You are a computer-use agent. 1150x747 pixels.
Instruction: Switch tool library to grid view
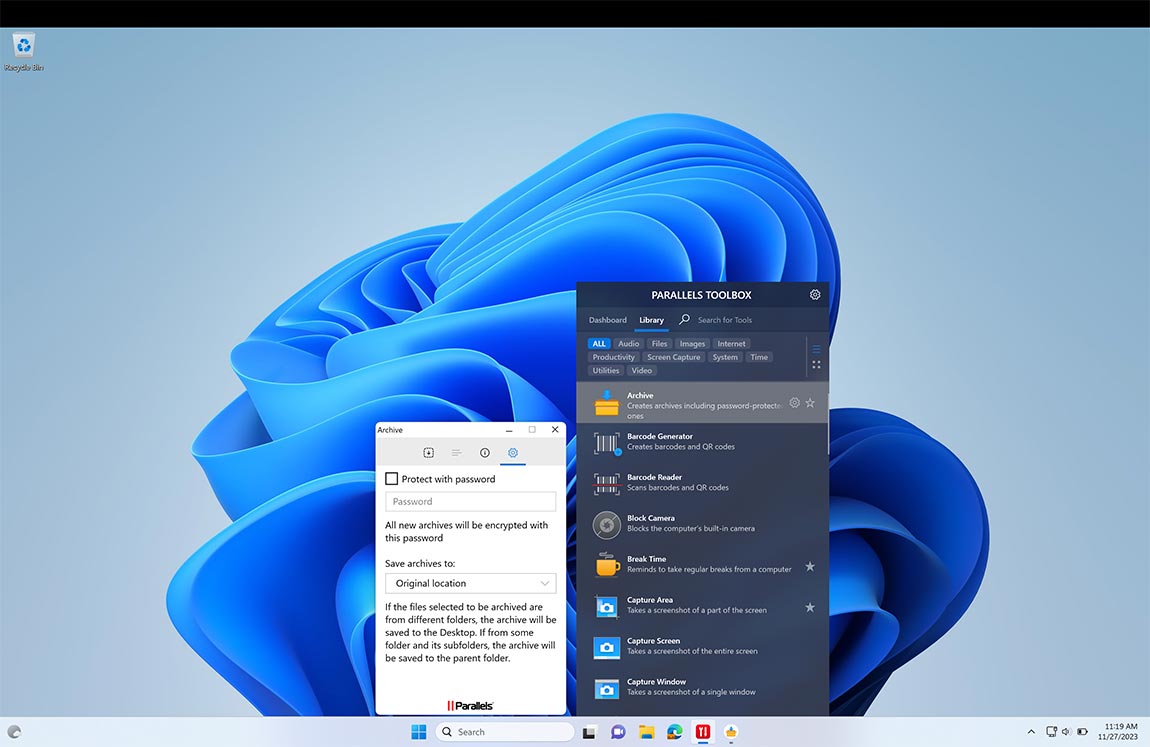tap(816, 364)
